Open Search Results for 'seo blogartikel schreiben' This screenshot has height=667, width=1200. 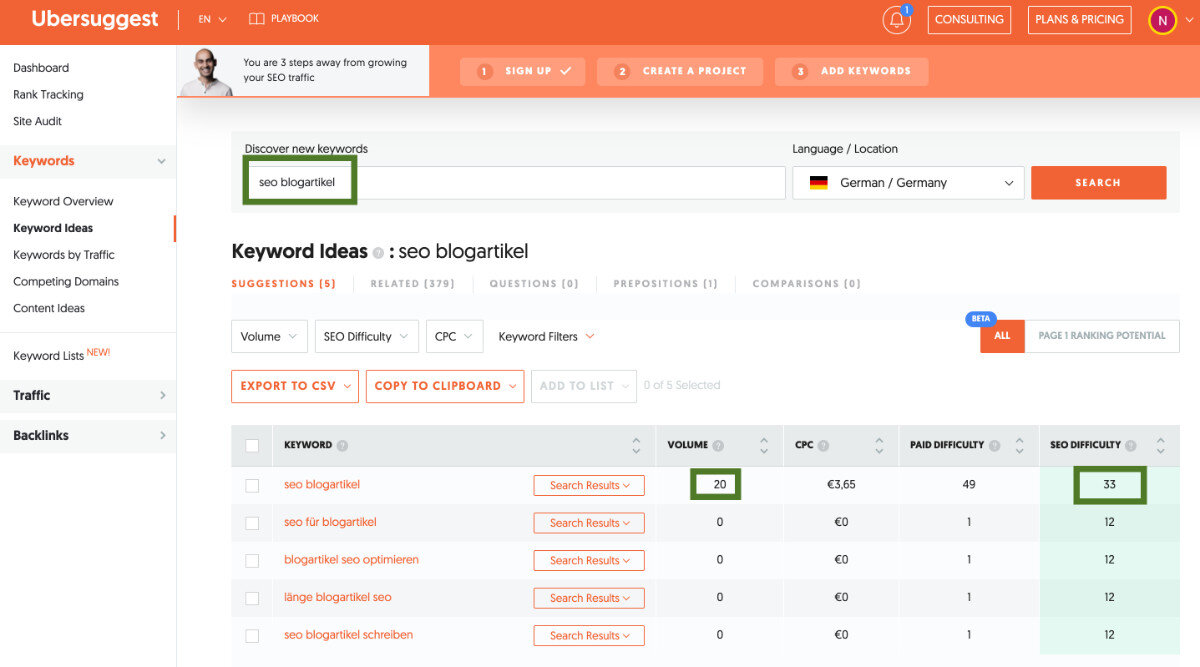589,635
